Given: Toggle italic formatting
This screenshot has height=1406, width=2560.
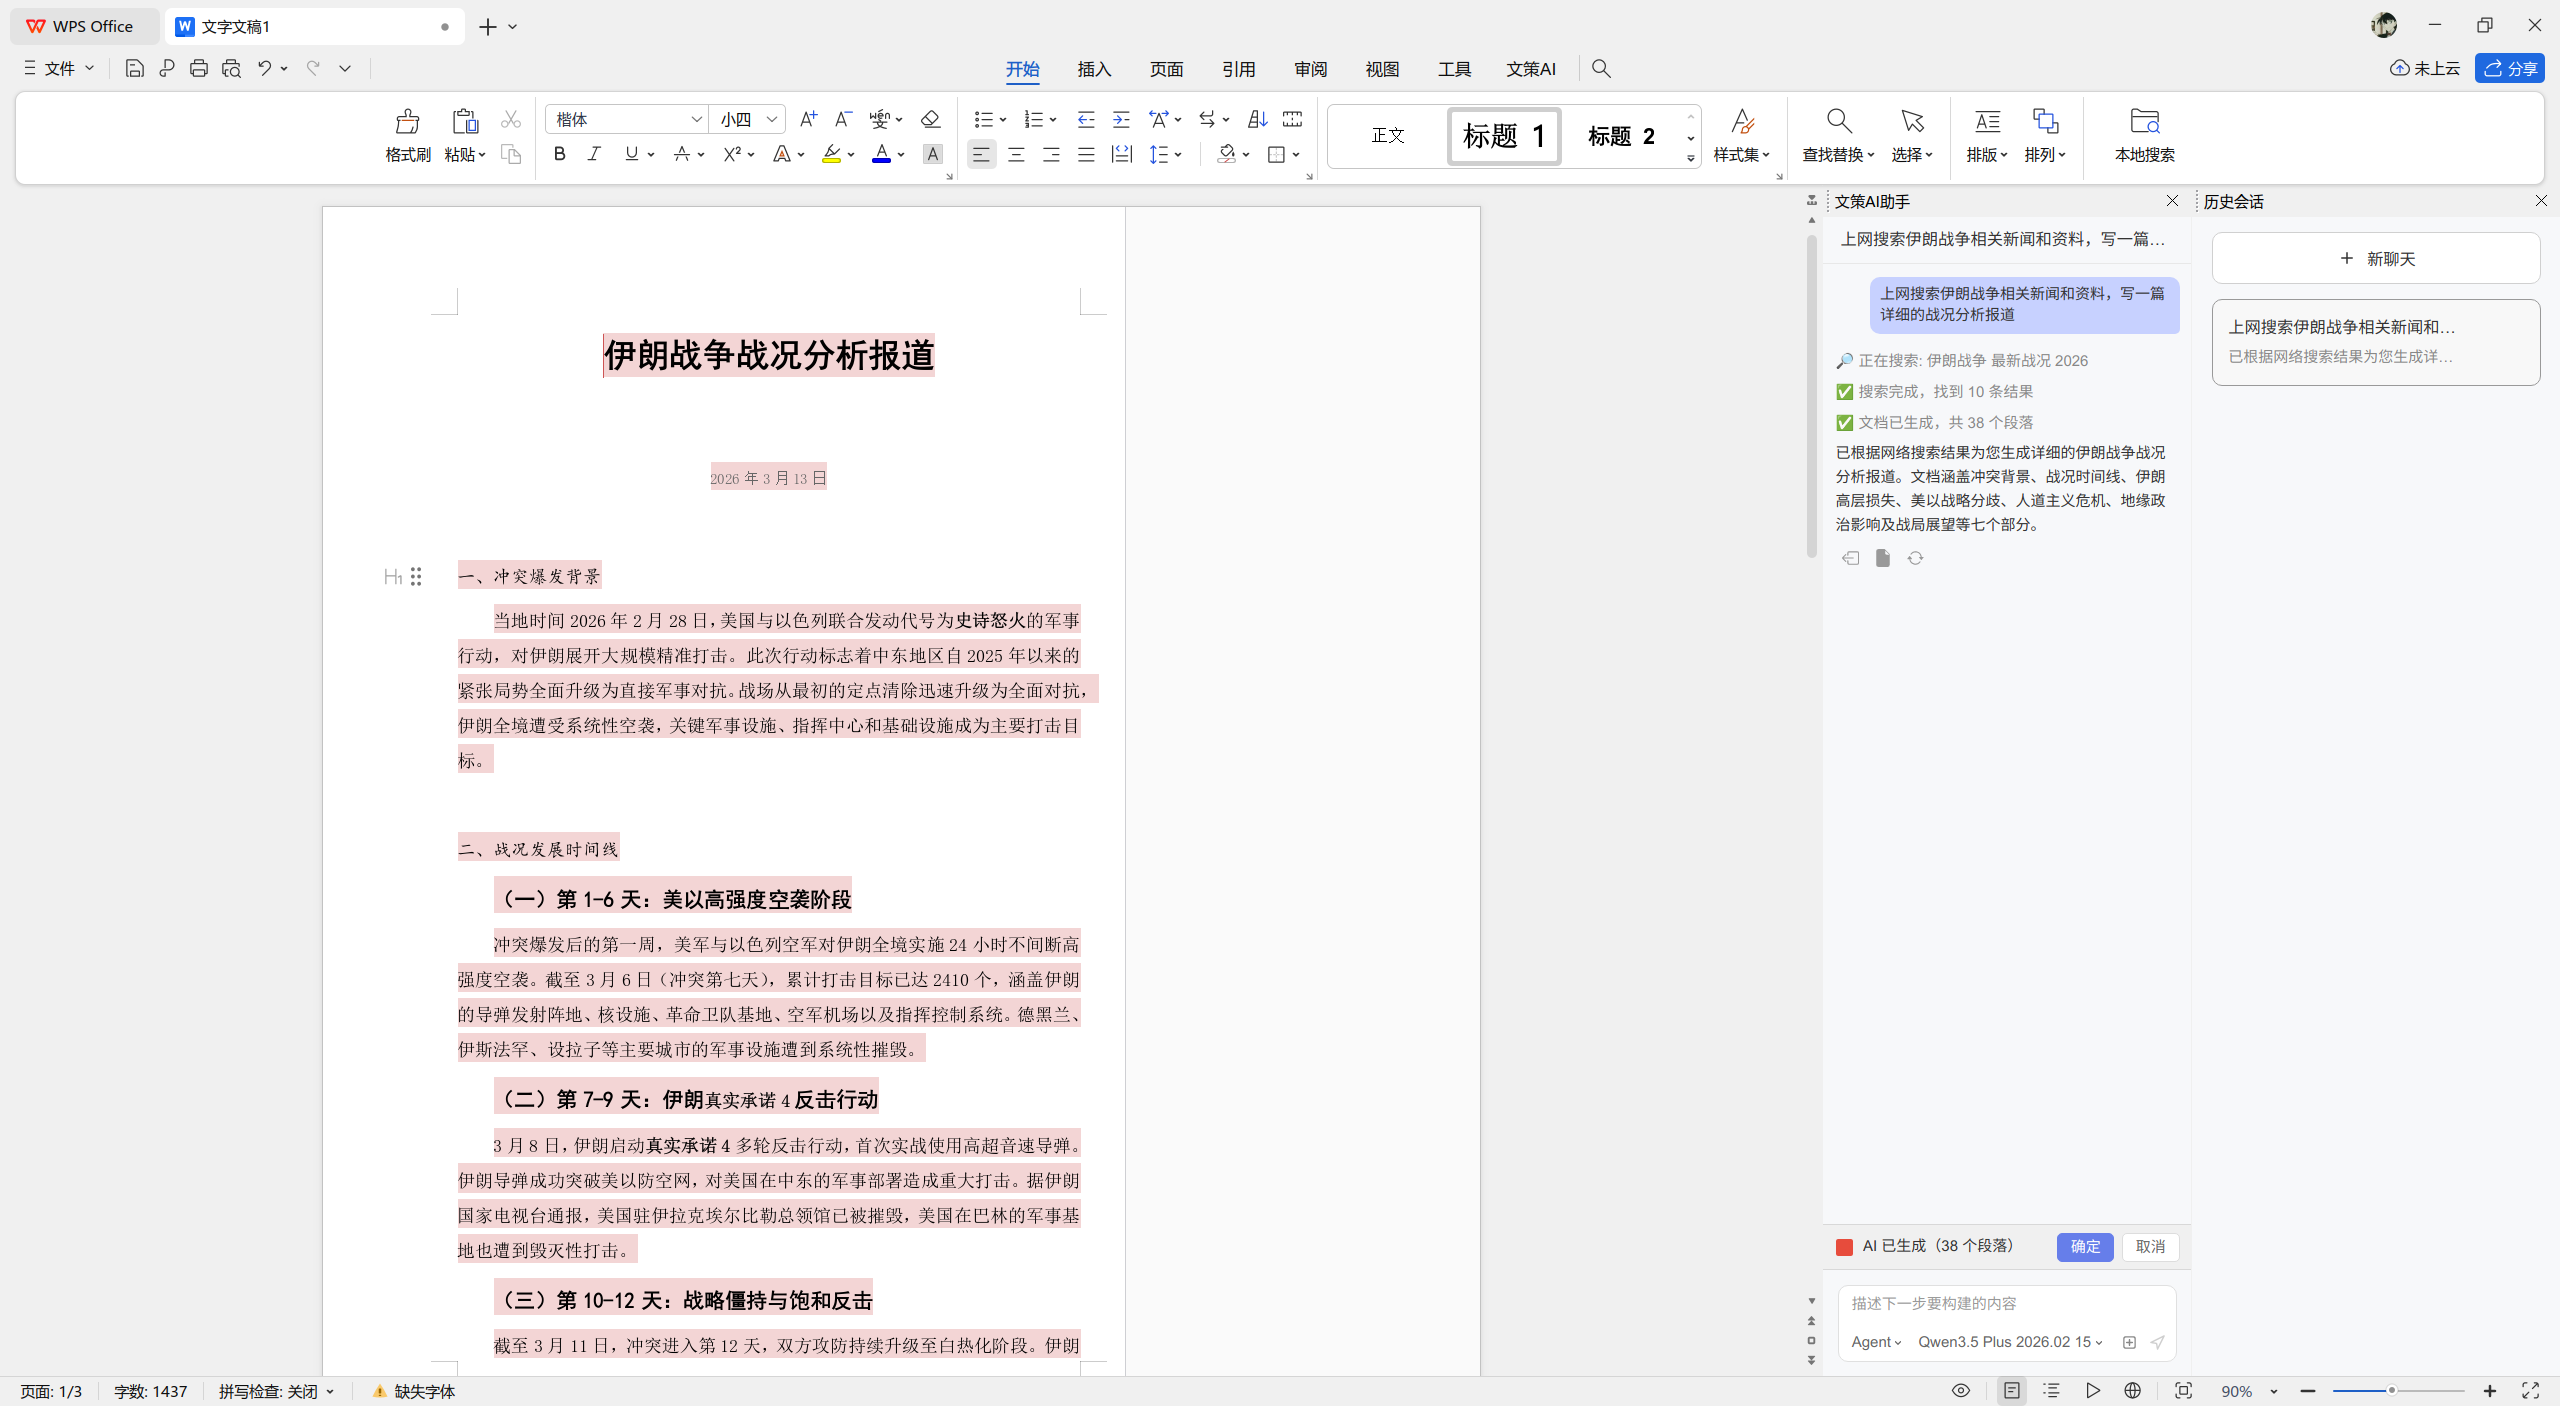Looking at the screenshot, I should 594,154.
